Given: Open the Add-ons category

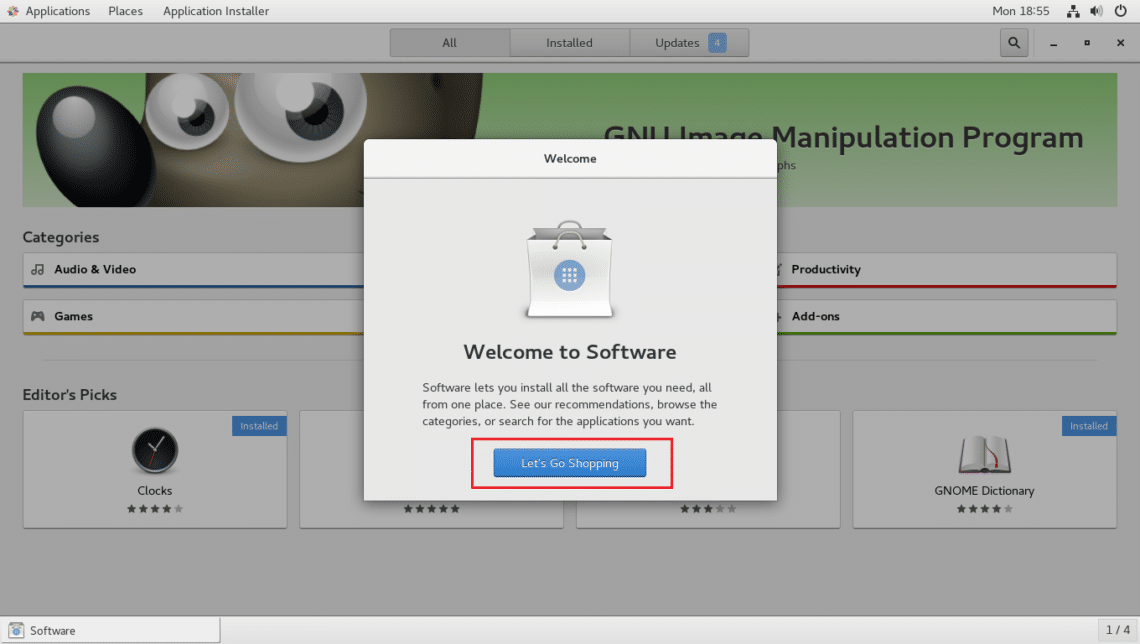Looking at the screenshot, I should tap(947, 317).
